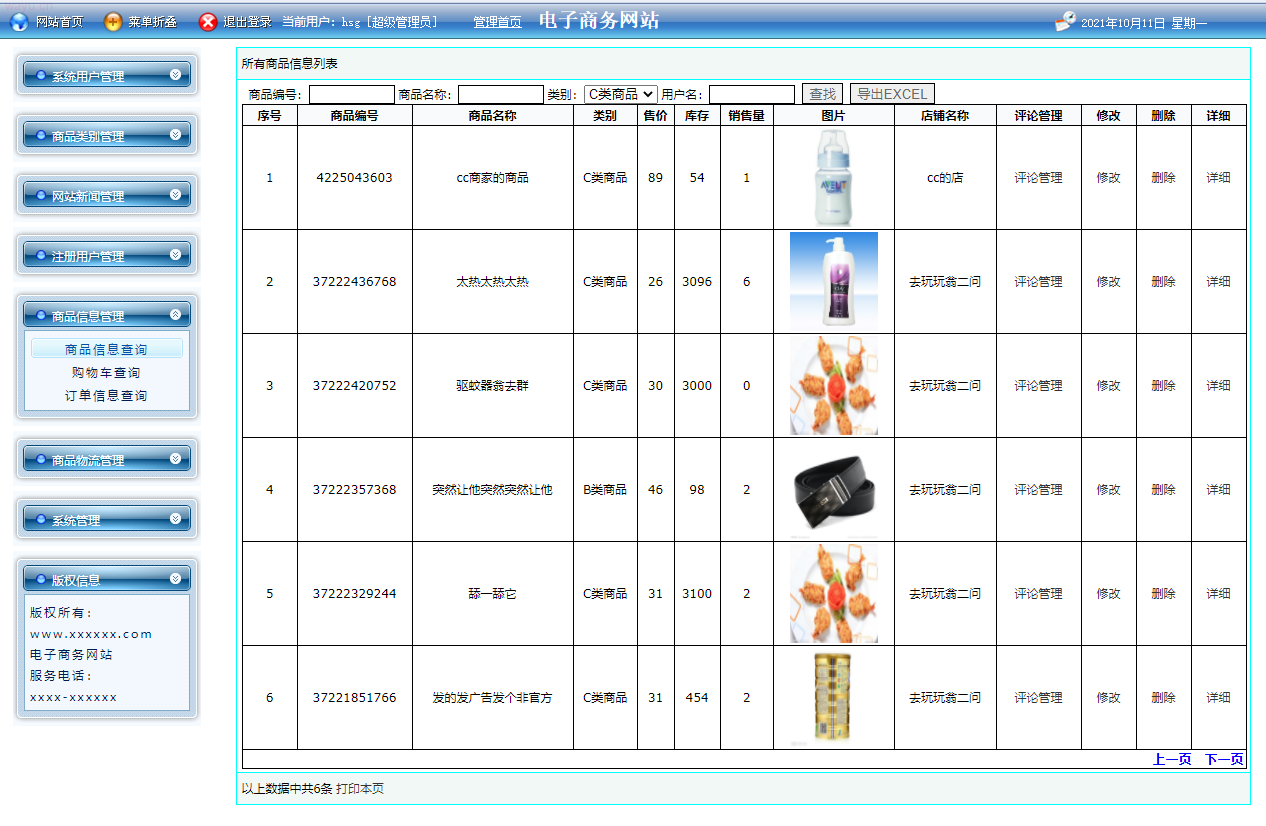The width and height of the screenshot is (1266, 826).
Task: Go to 管理首页 link
Action: pos(497,22)
